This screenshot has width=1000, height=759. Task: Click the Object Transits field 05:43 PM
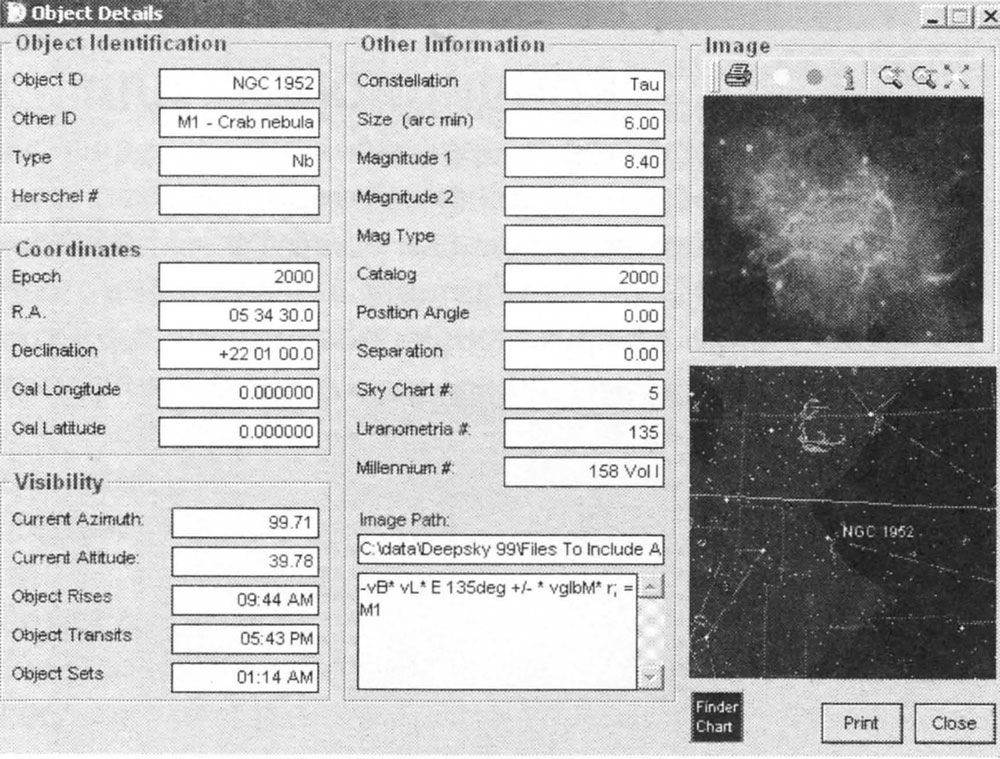tap(246, 639)
